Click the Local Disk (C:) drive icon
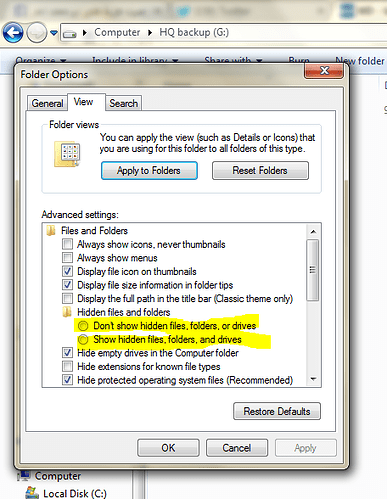Screen dimensions: 387x499 [32, 493]
